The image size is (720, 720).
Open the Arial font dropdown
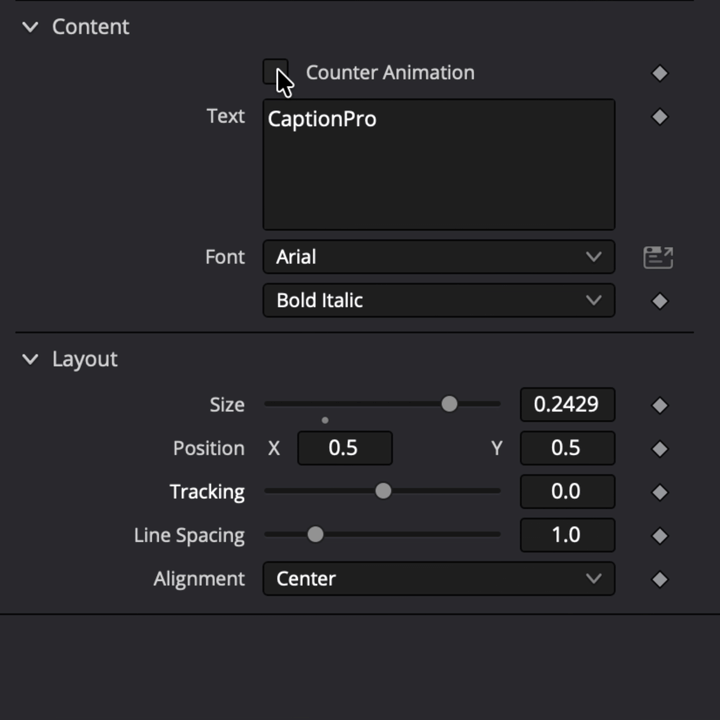click(x=439, y=257)
